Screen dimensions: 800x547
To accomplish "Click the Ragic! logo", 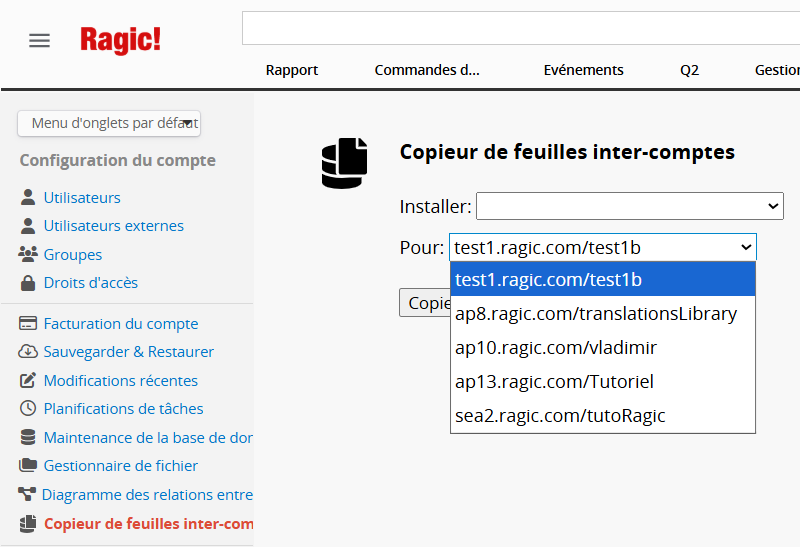I will 120,40.
